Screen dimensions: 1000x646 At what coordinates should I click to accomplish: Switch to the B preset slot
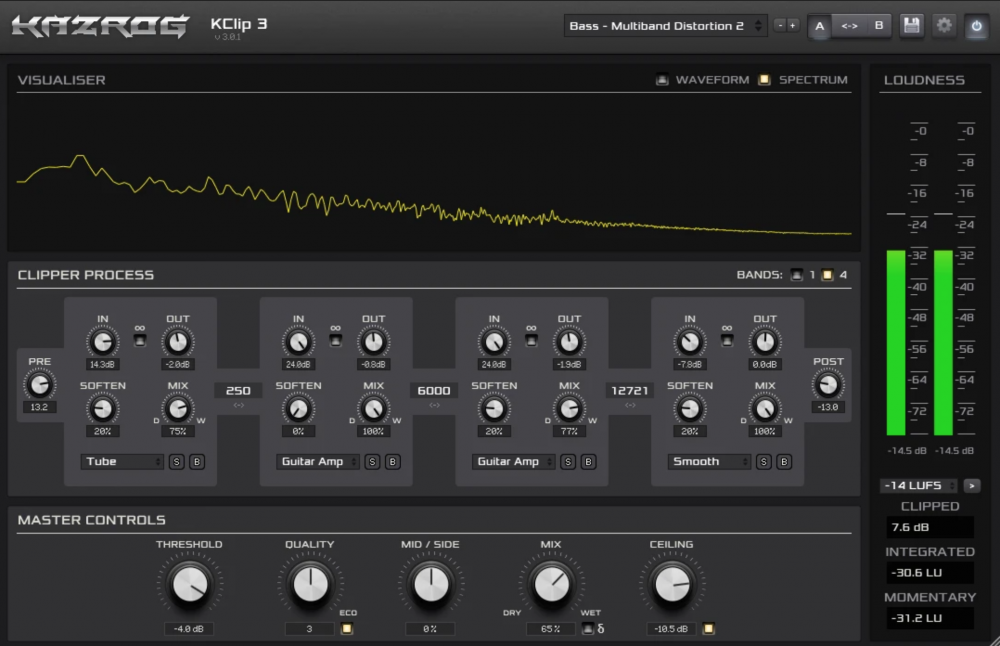[x=879, y=26]
